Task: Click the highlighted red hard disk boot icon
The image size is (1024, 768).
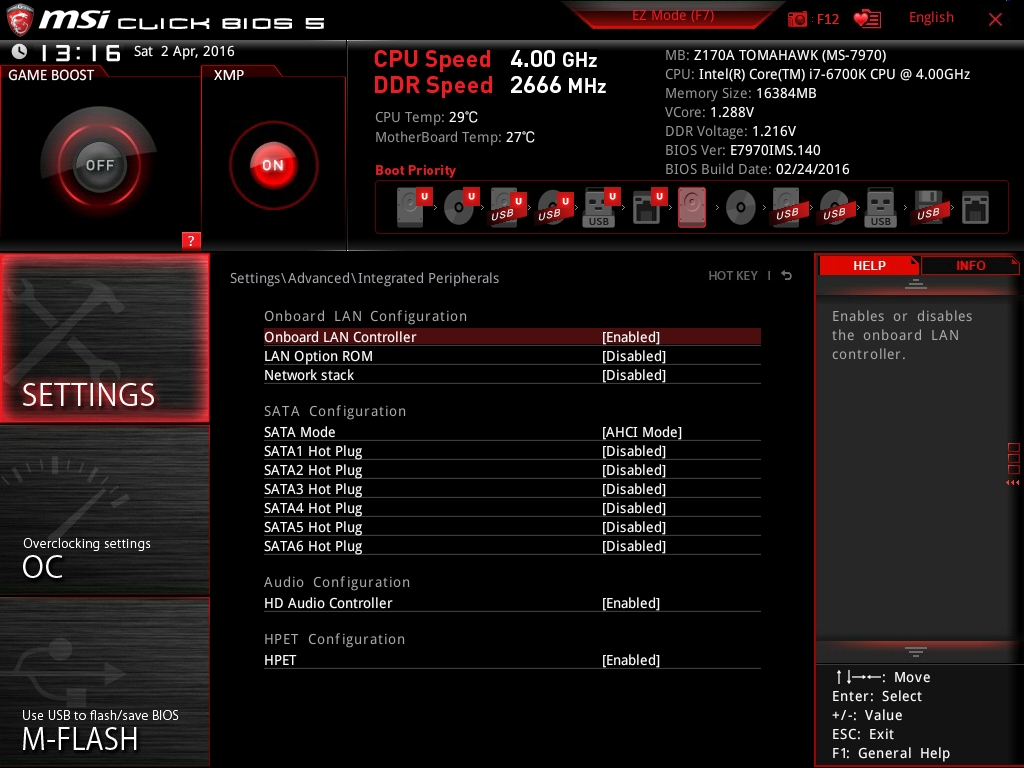Action: tap(692, 207)
